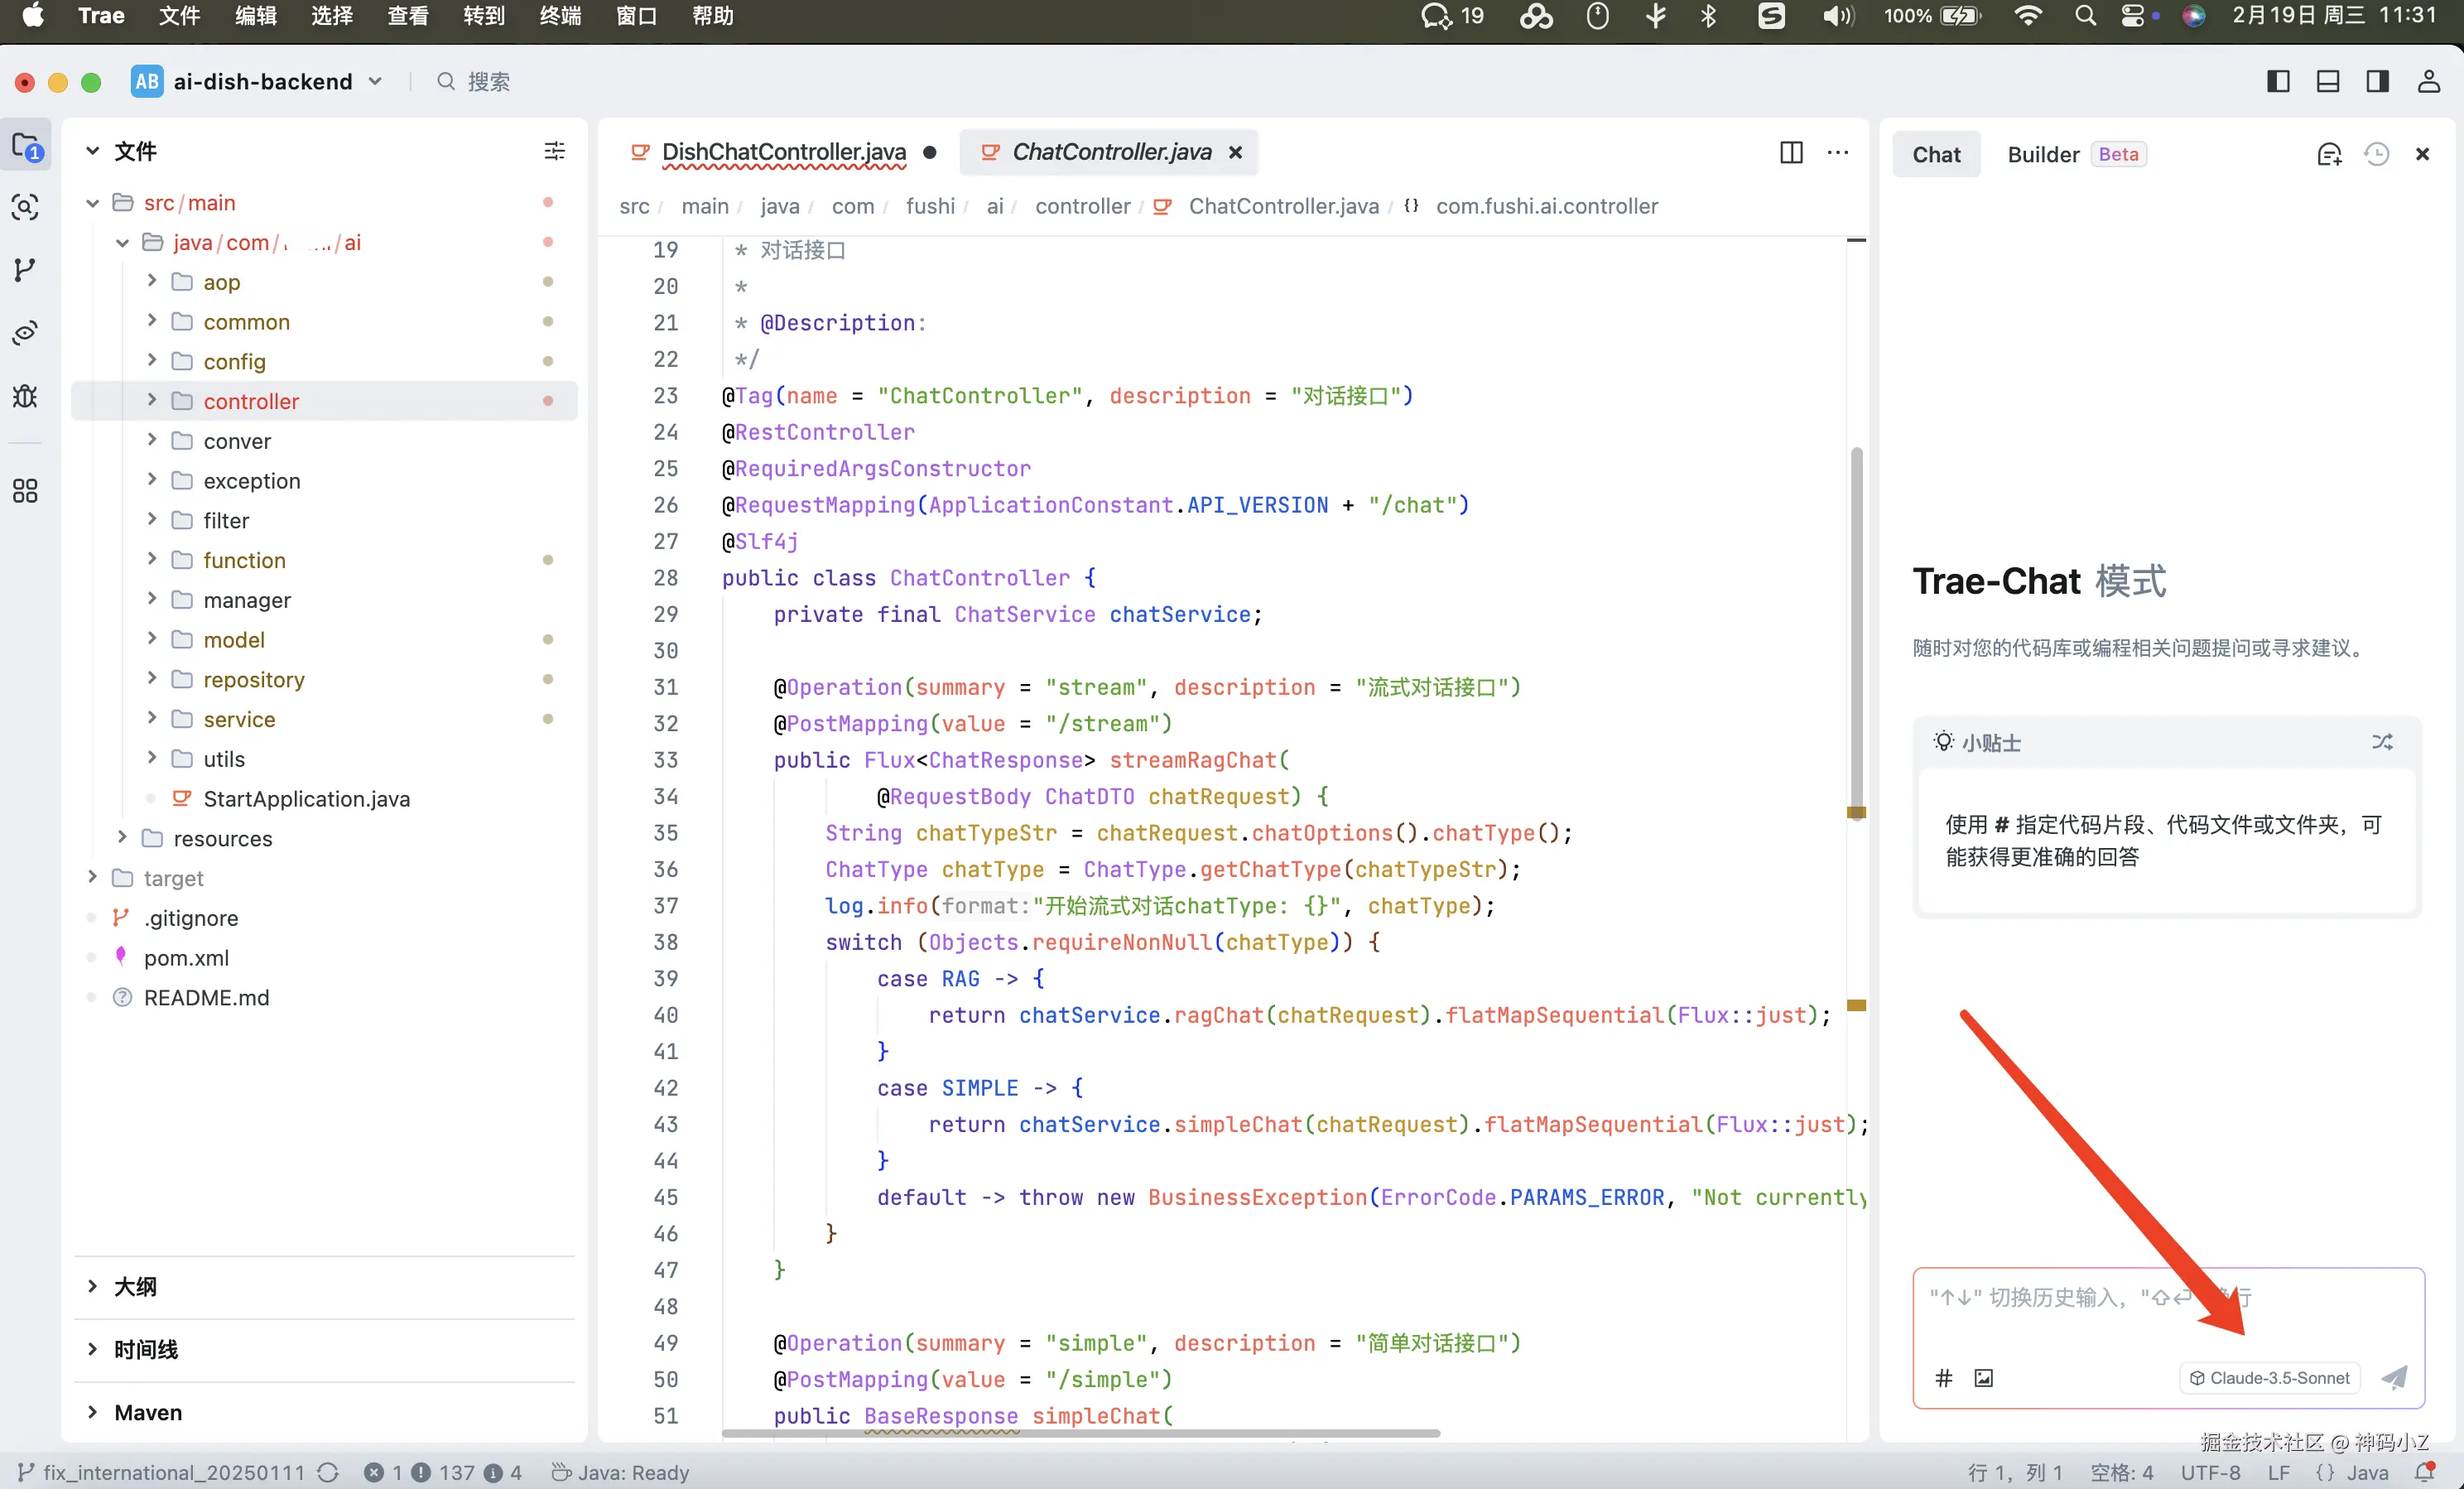Open the debug bug icon in the sidebar
This screenshot has height=1489, width=2464.
coord(25,396)
